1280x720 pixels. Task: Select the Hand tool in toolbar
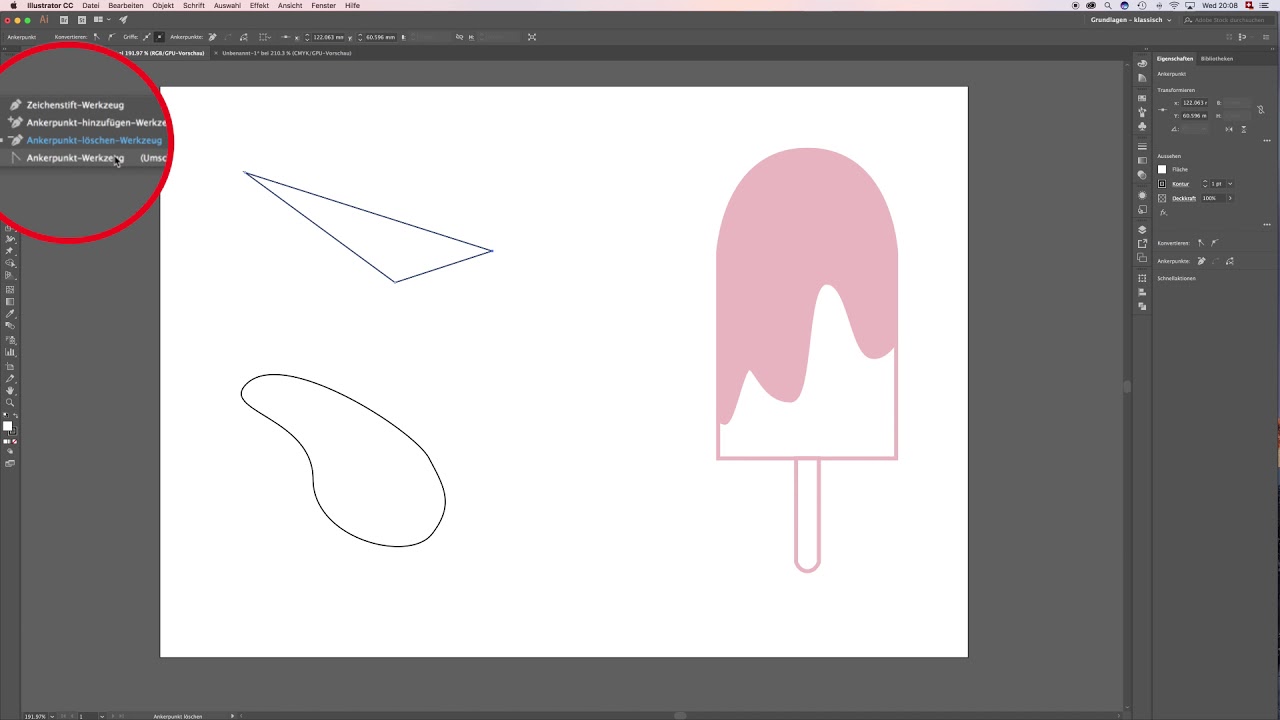[x=10, y=391]
